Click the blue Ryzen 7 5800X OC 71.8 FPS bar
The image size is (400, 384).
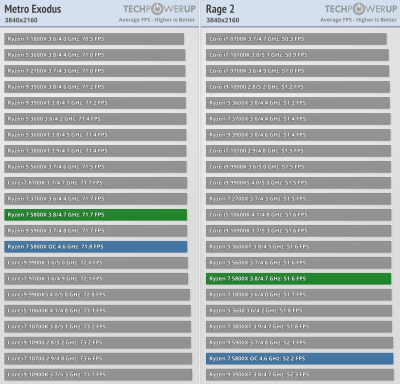[x=96, y=247]
